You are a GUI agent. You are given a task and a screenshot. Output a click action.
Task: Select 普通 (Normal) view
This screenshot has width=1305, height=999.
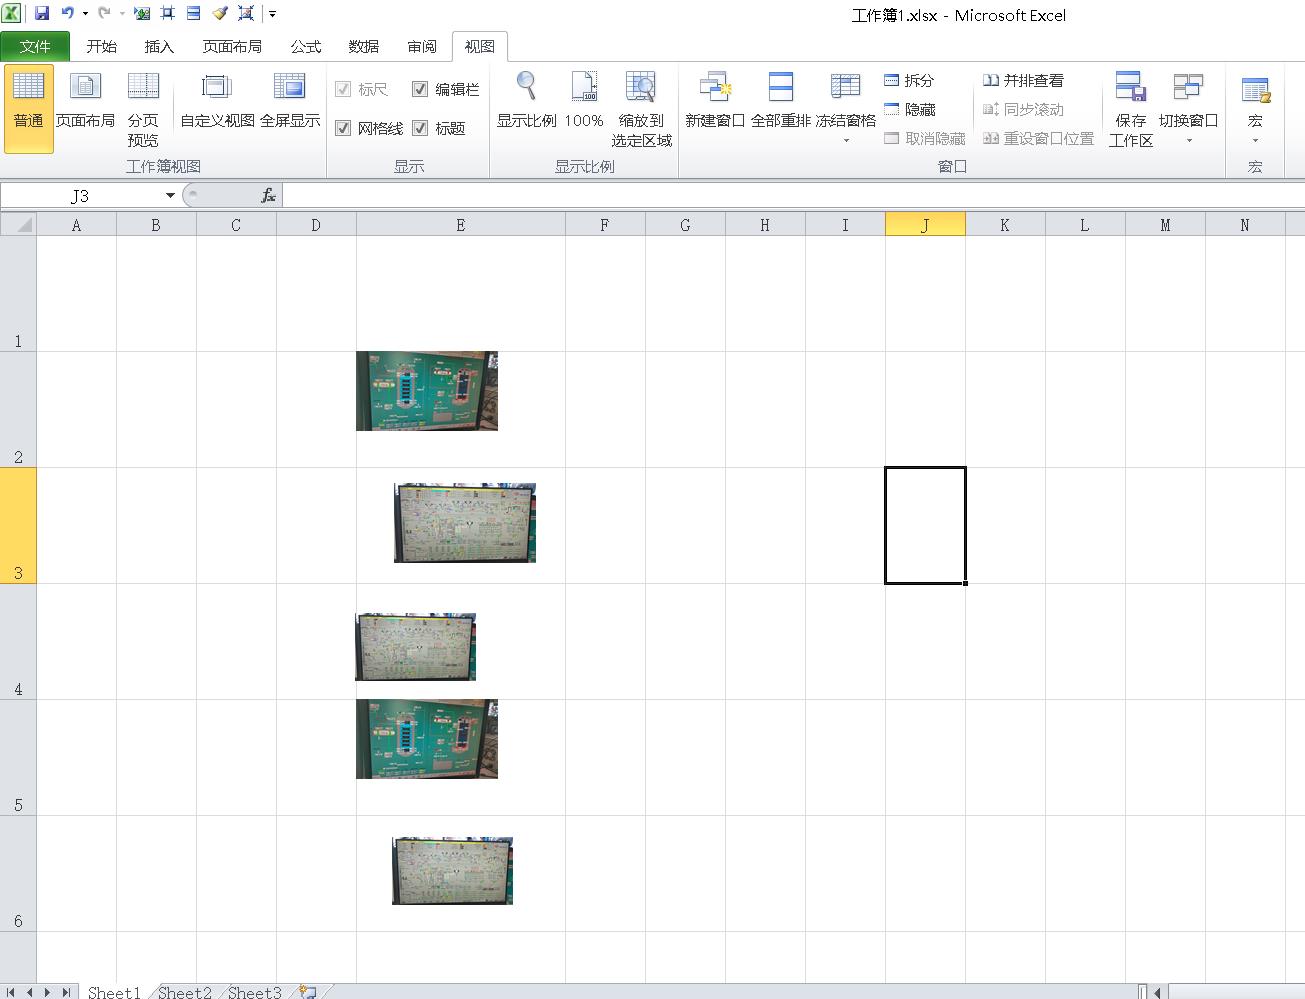[28, 108]
